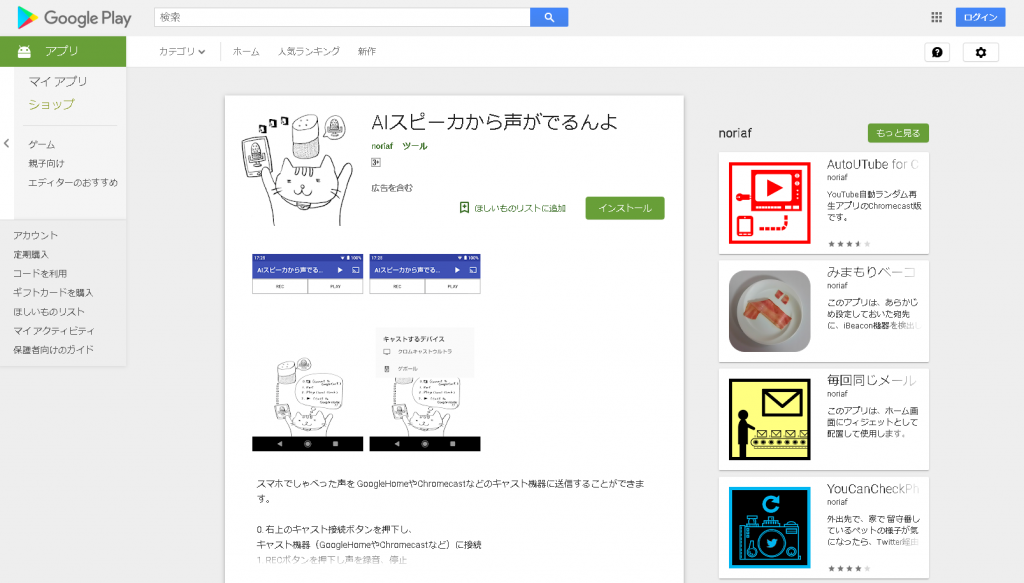The width and height of the screenshot is (1024, 583).
Task: Open the 人気ランキング tab
Action: pyautogui.click(x=308, y=52)
